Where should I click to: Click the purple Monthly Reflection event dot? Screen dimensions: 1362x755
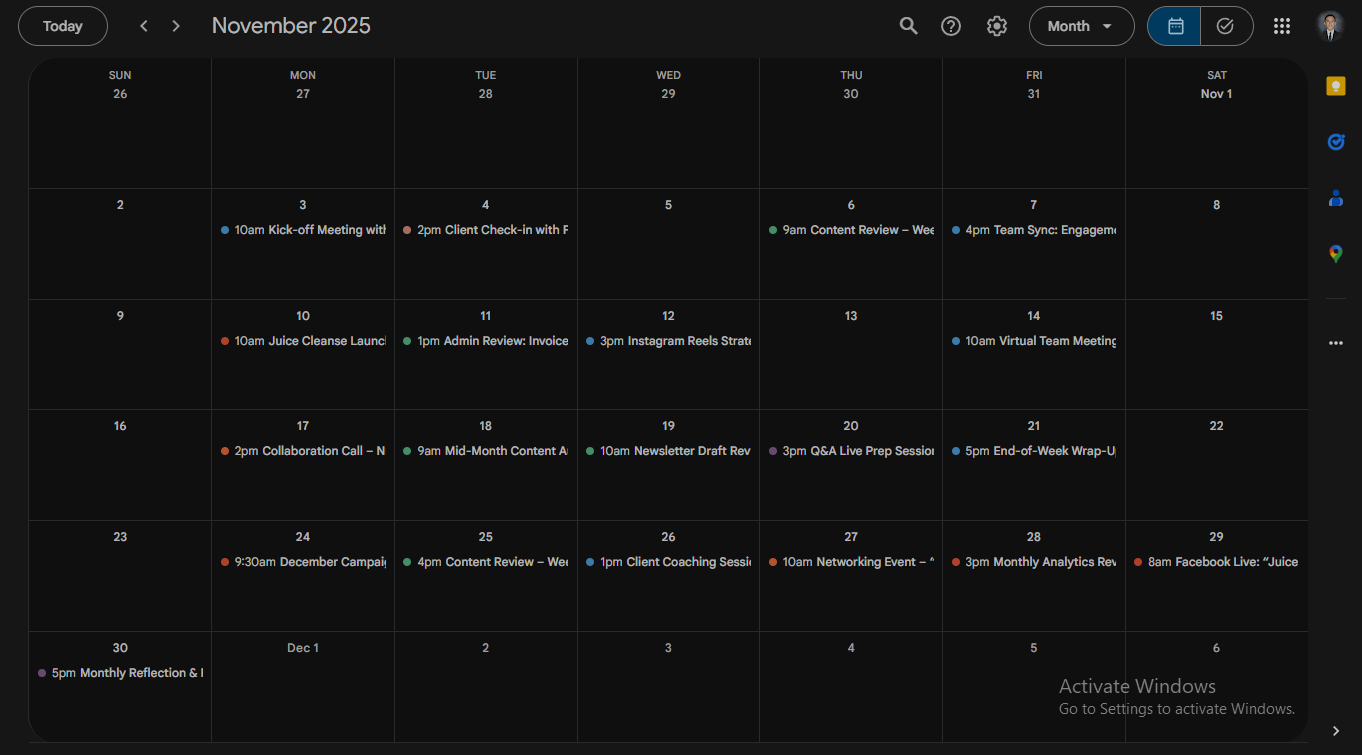coord(42,673)
